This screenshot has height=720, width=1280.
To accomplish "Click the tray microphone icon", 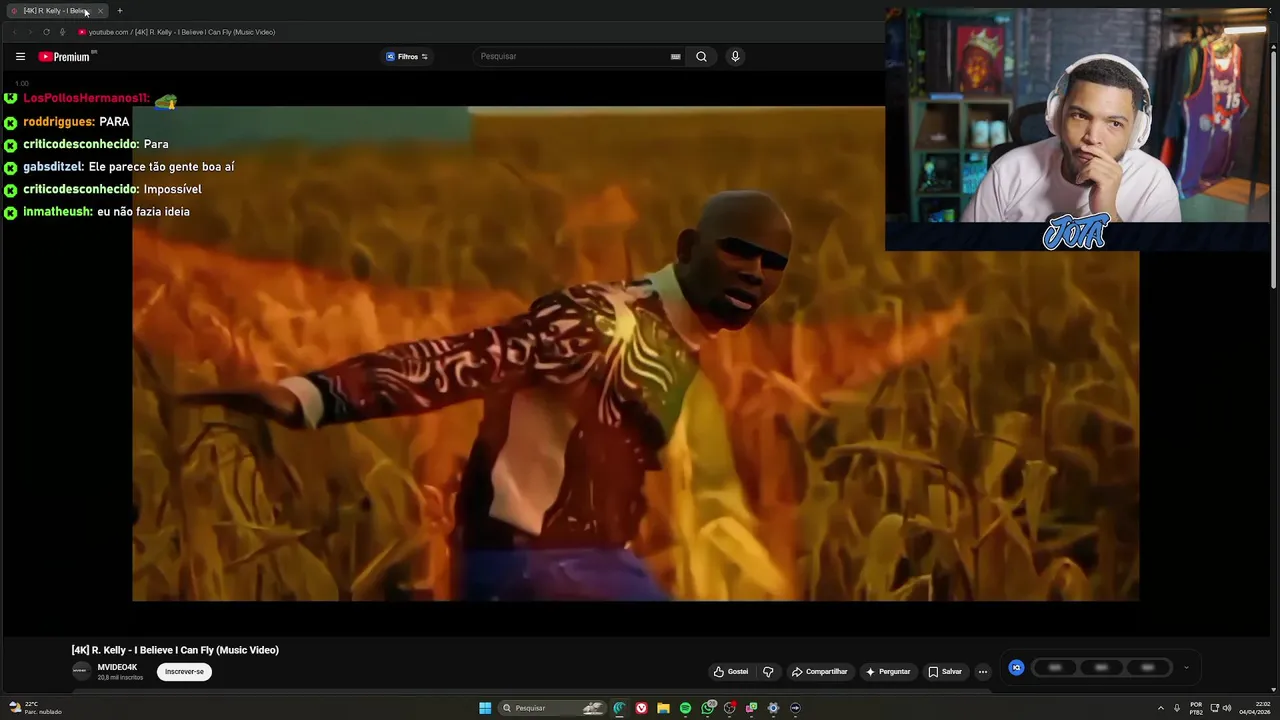I will (1177, 708).
